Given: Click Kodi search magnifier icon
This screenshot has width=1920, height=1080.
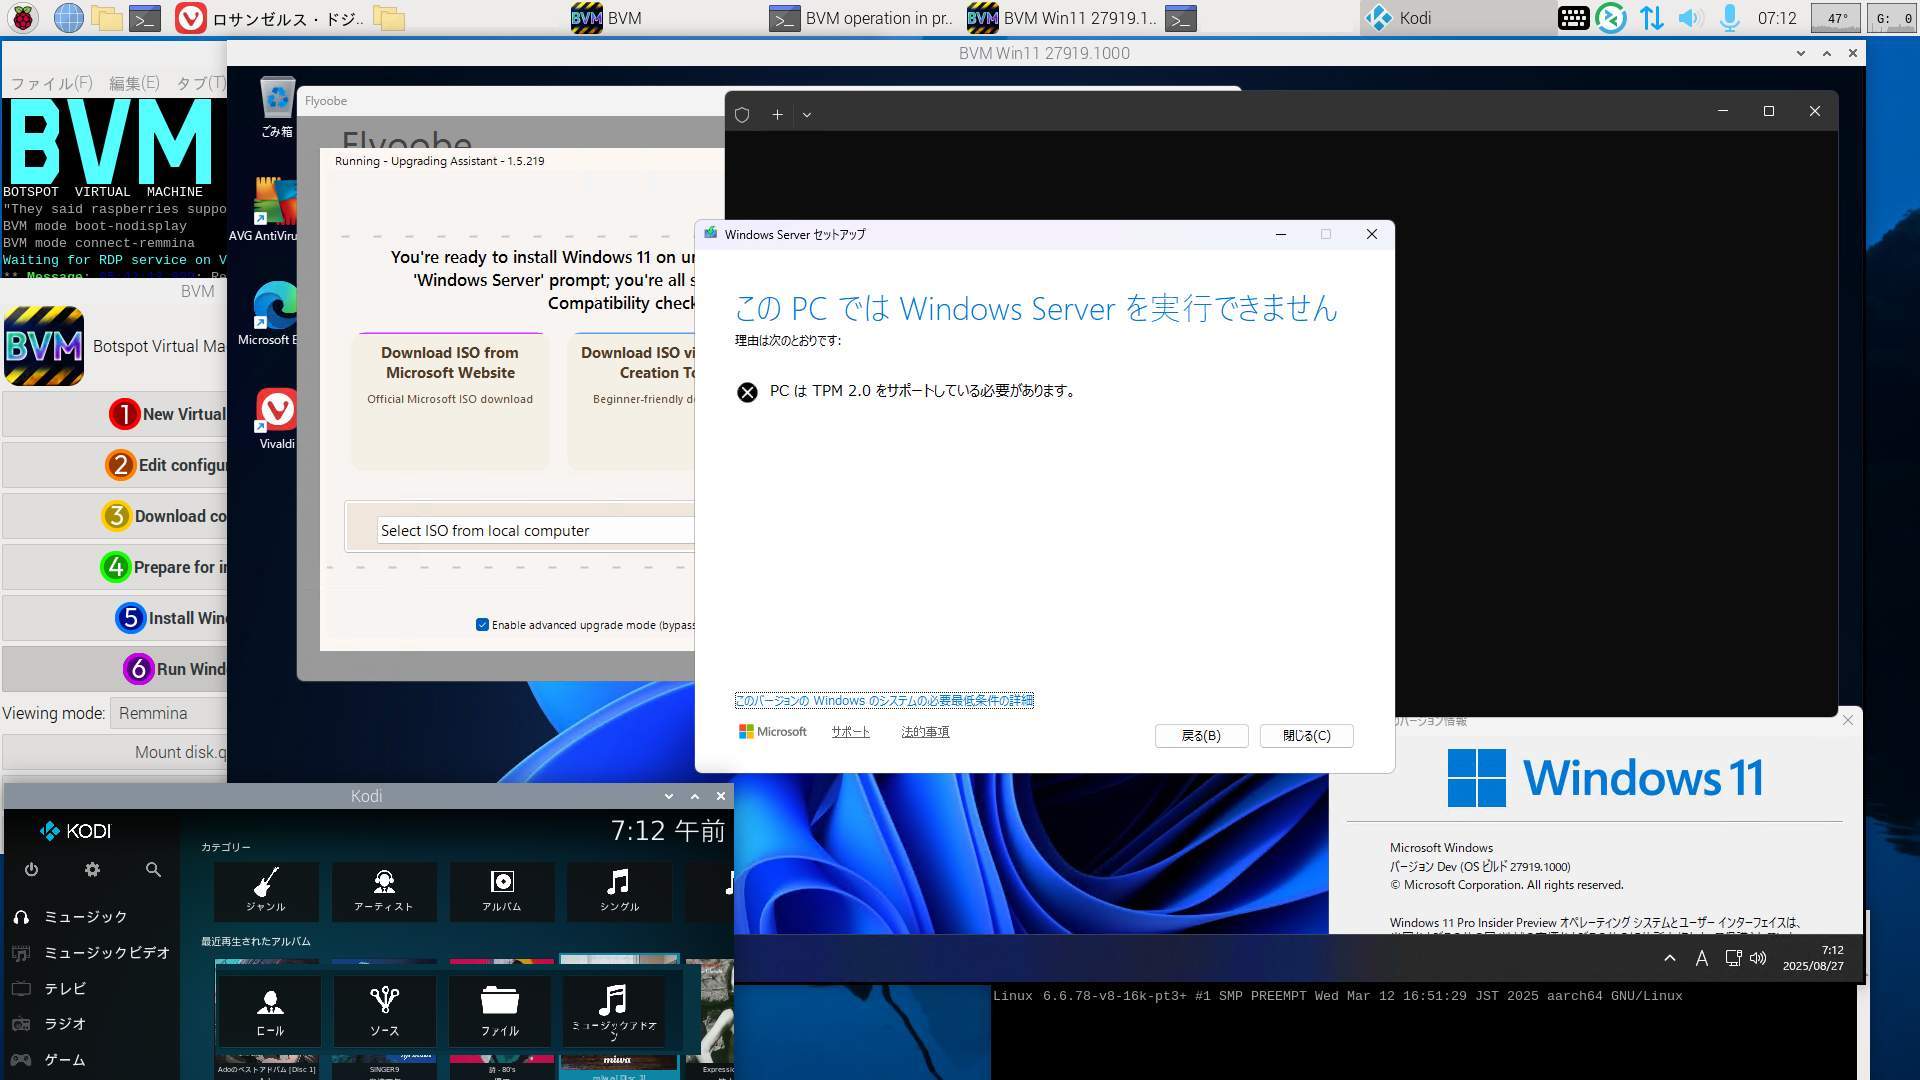Looking at the screenshot, I should click(x=153, y=870).
